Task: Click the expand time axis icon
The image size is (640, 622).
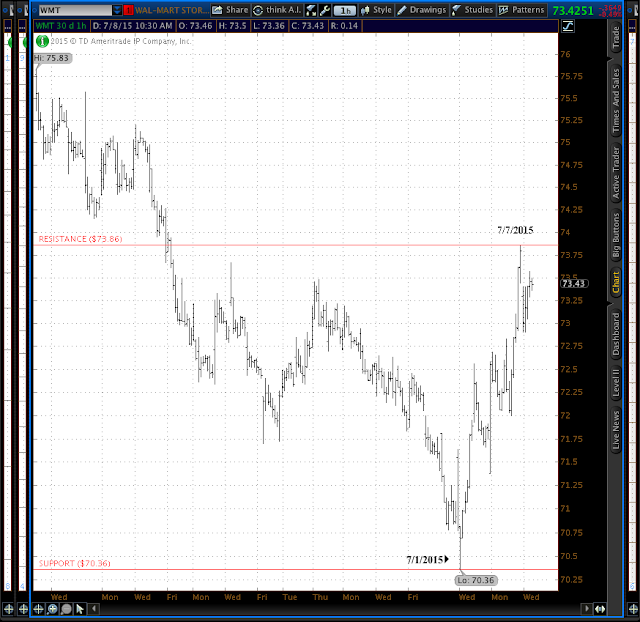Action: click(x=600, y=609)
